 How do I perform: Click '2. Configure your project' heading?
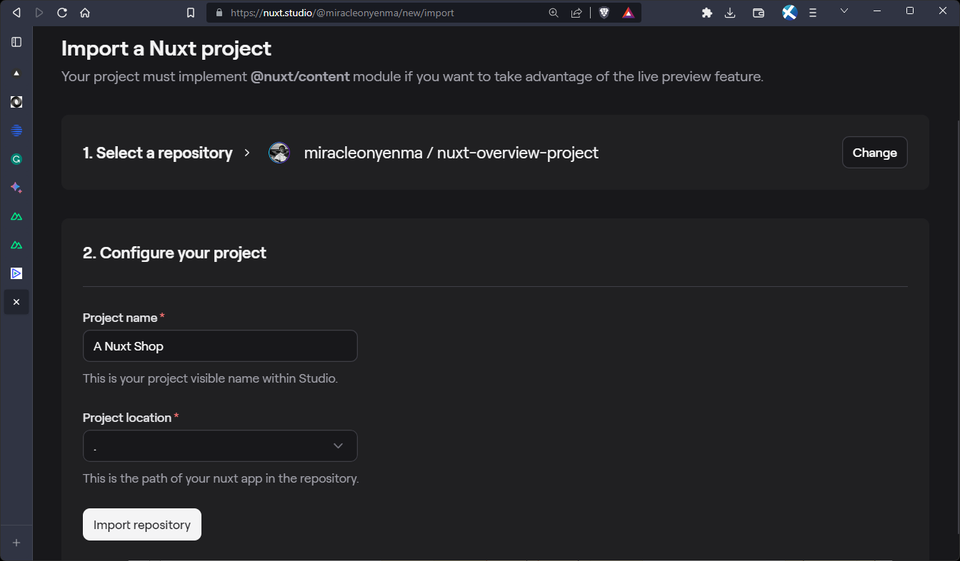pos(174,253)
